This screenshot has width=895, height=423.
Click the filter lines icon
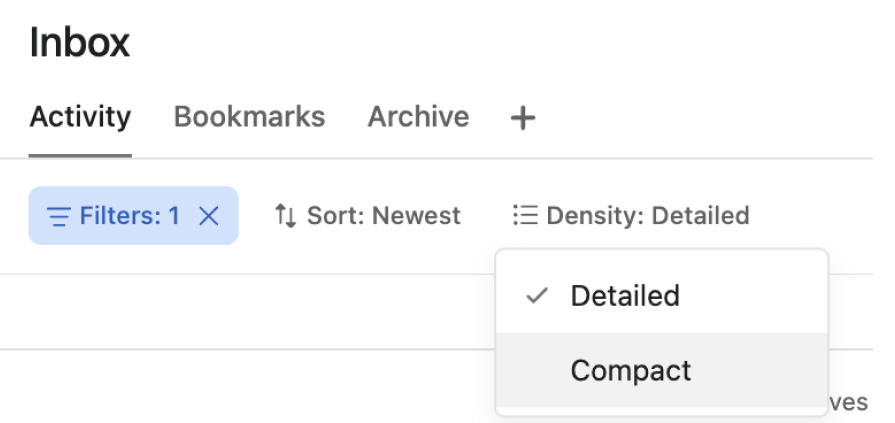60,216
